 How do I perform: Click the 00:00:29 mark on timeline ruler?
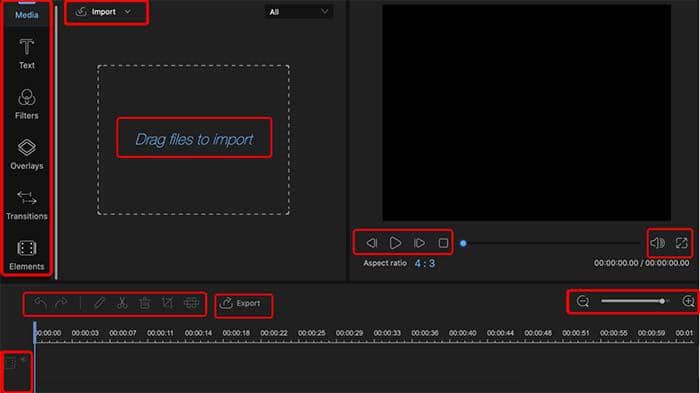point(349,333)
